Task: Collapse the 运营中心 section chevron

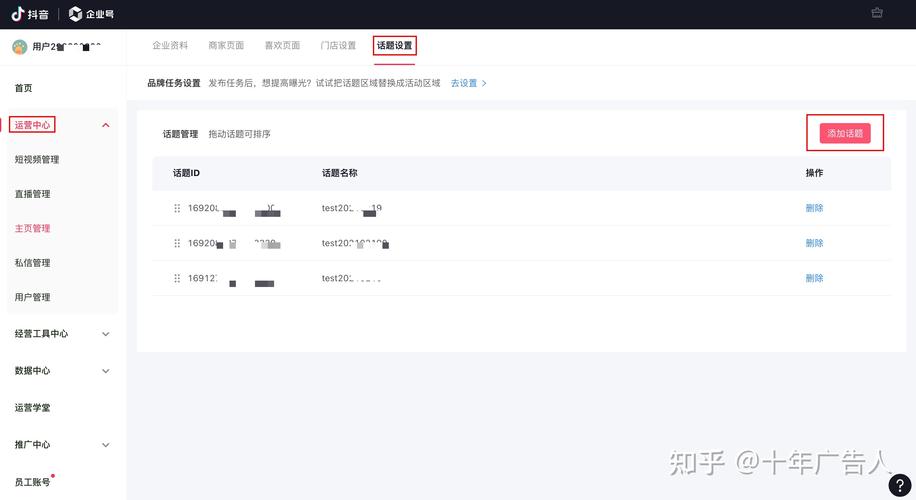Action: point(106,125)
